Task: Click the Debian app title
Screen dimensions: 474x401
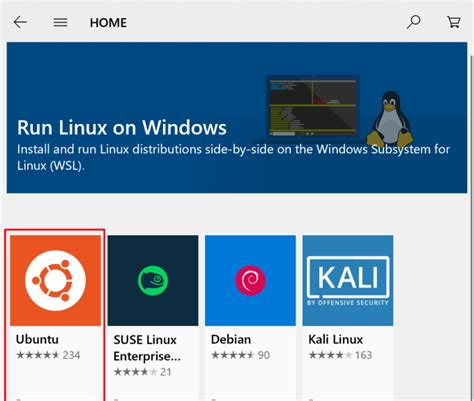Action: (231, 339)
